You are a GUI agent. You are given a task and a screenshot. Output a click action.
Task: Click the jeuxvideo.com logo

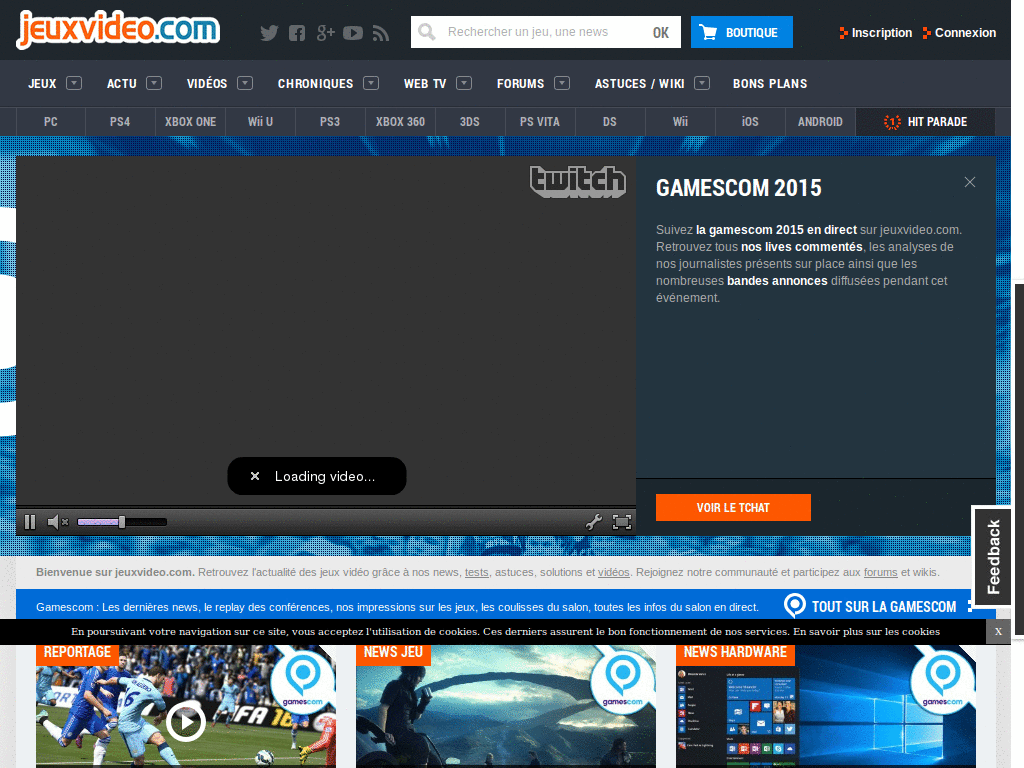click(118, 29)
